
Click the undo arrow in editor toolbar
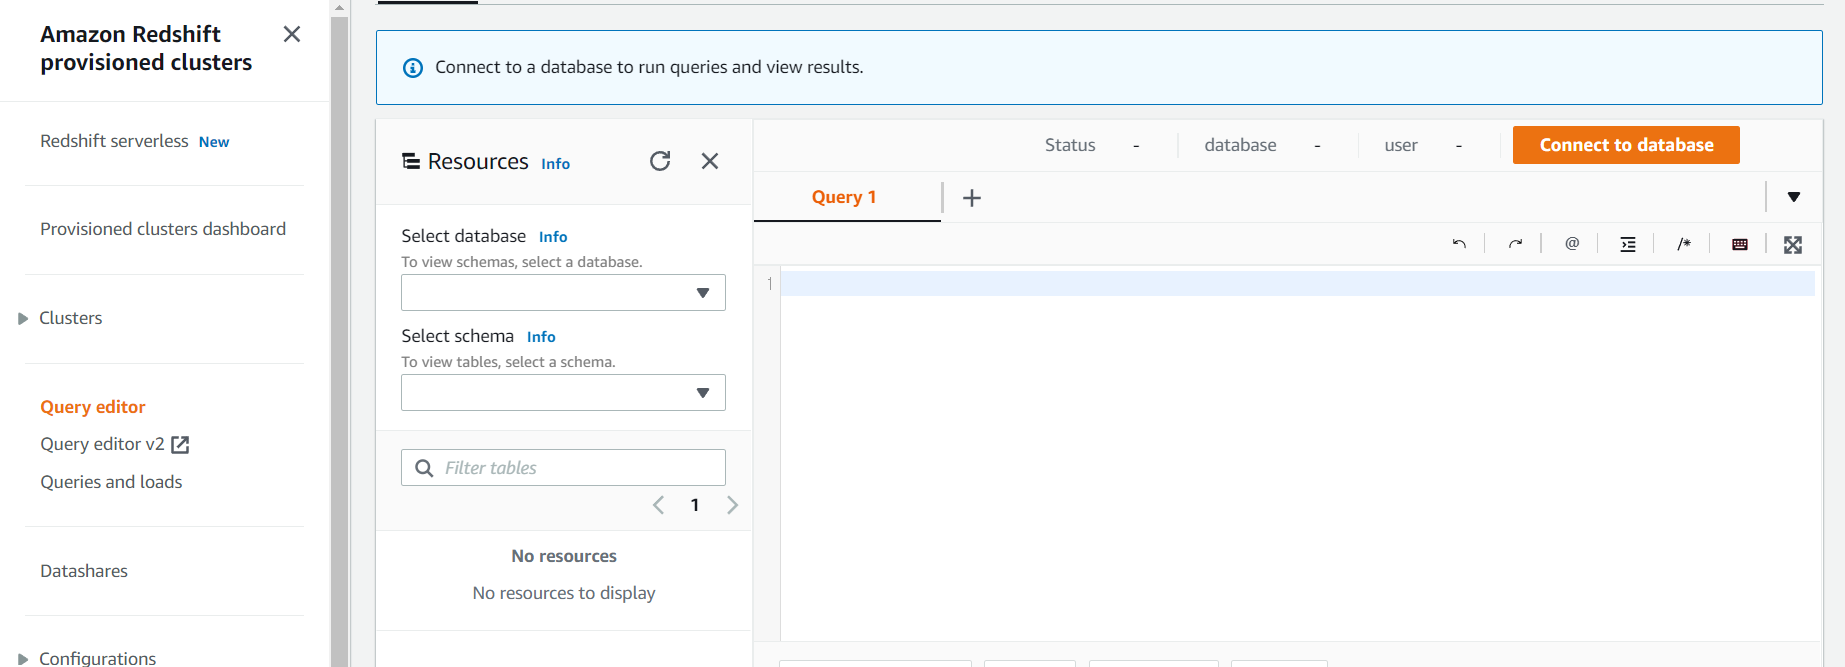point(1459,244)
